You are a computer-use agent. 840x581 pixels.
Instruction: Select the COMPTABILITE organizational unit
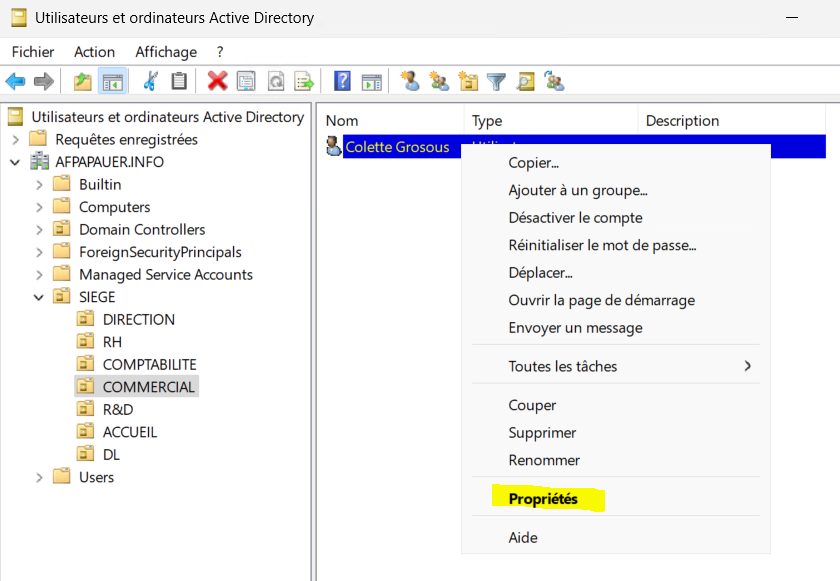coord(149,364)
